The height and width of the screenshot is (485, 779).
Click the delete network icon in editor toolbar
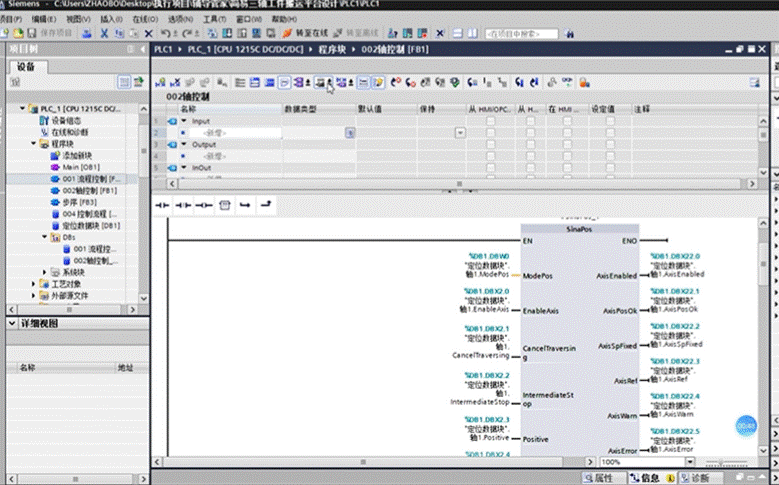click(x=175, y=82)
